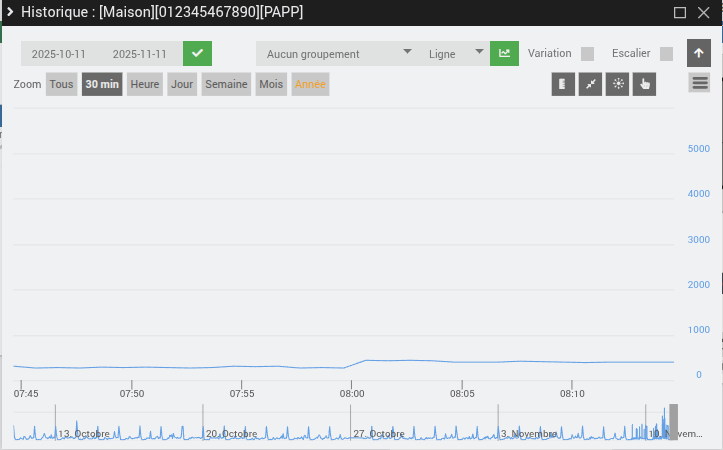Open the Aucun groupement dropdown

tap(339, 53)
